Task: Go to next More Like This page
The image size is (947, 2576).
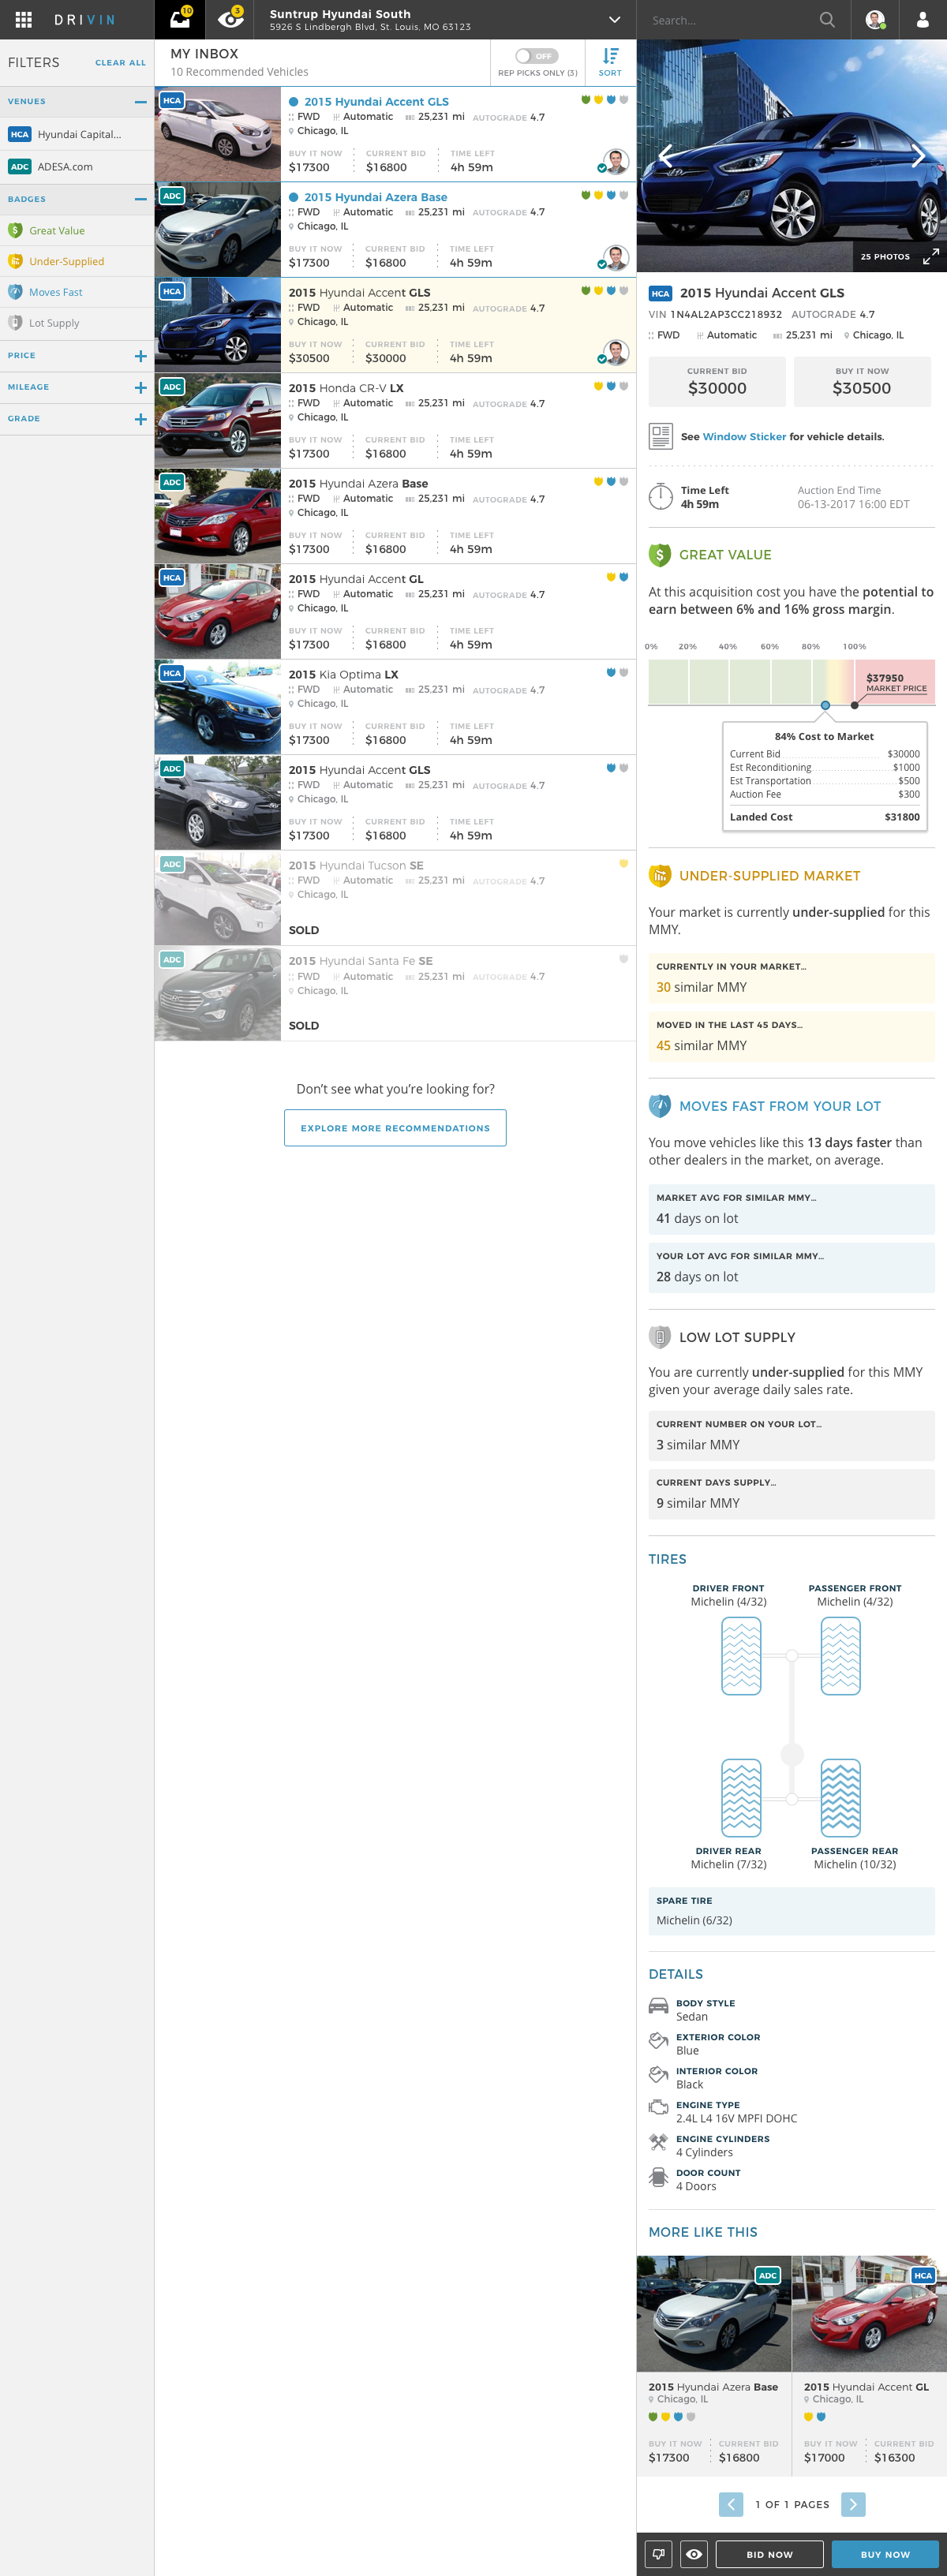Action: pos(853,2504)
